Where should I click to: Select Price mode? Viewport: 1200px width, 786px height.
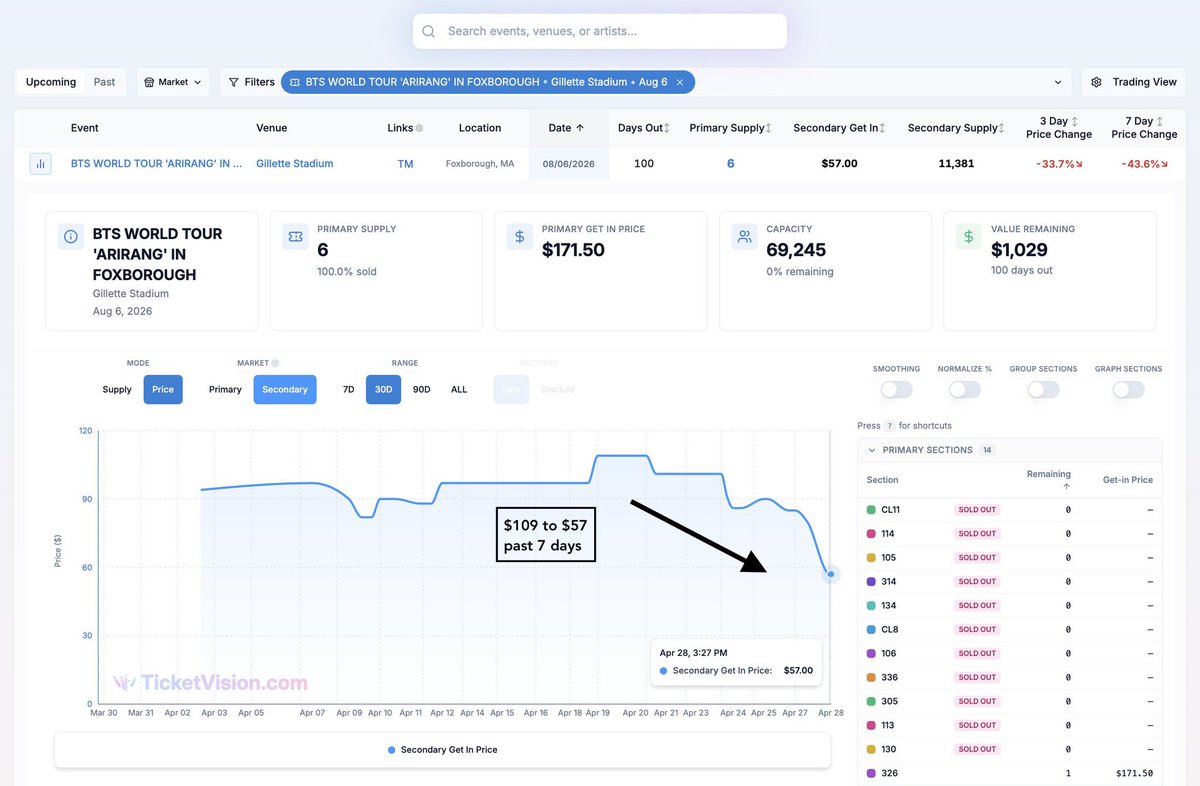[163, 389]
